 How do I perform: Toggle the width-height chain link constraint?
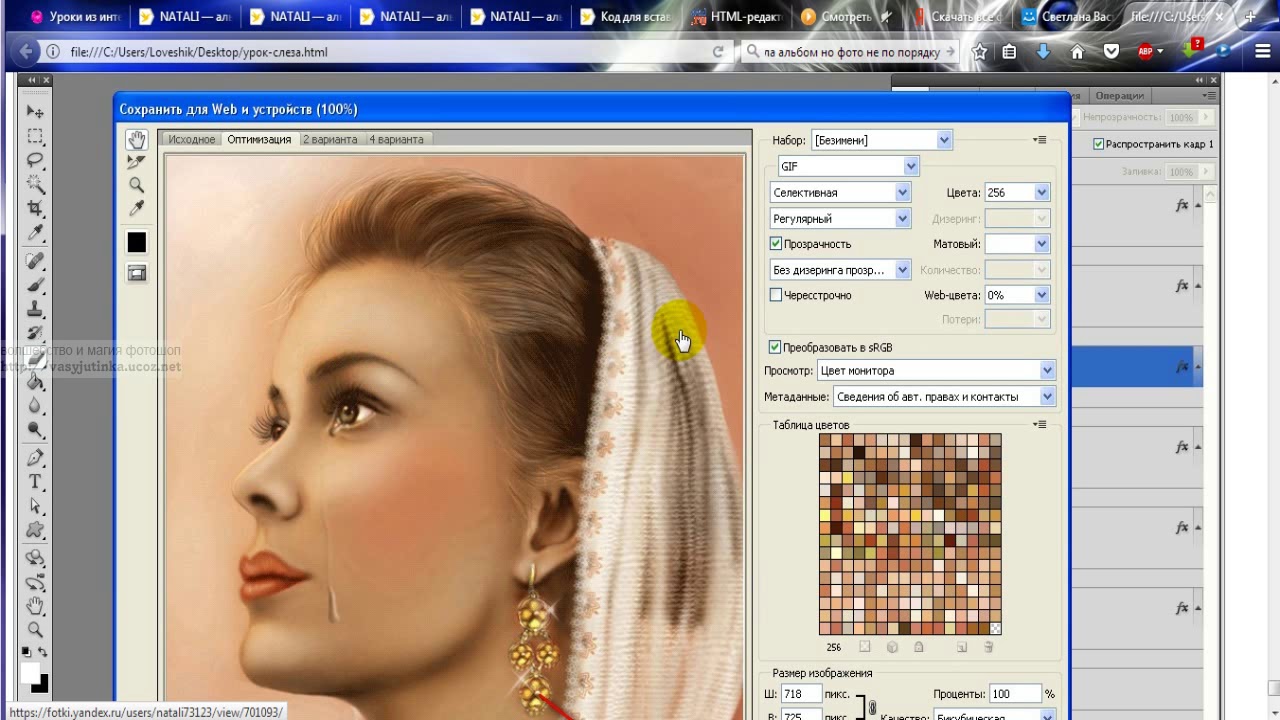point(872,707)
